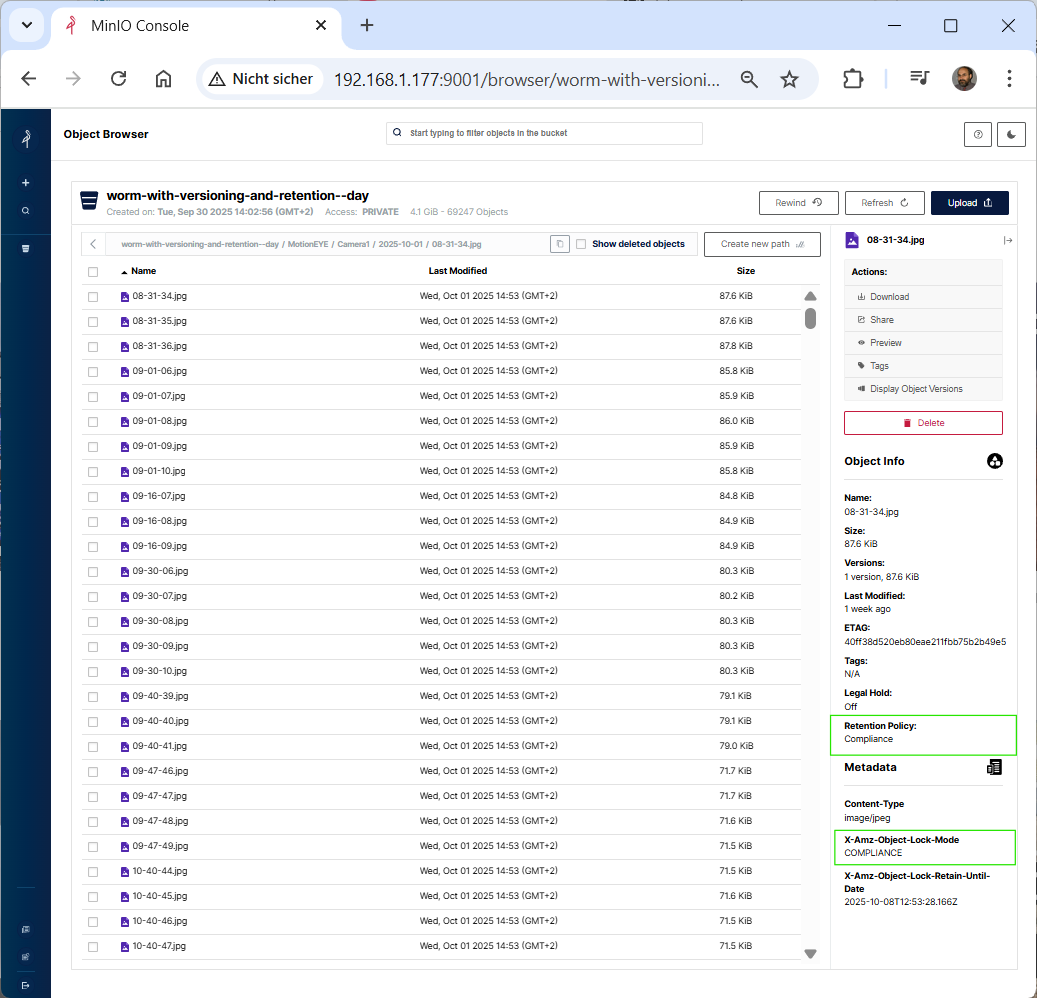The image size is (1037, 998).
Task: Sort objects by the Name column
Action: point(143,271)
